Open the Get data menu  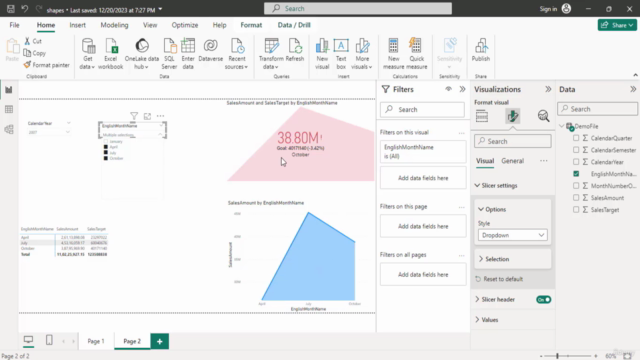[88, 54]
